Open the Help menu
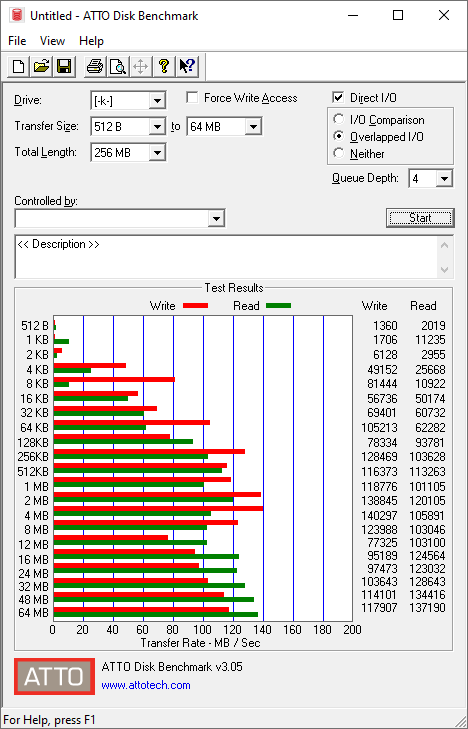468x729 pixels. coord(91,41)
